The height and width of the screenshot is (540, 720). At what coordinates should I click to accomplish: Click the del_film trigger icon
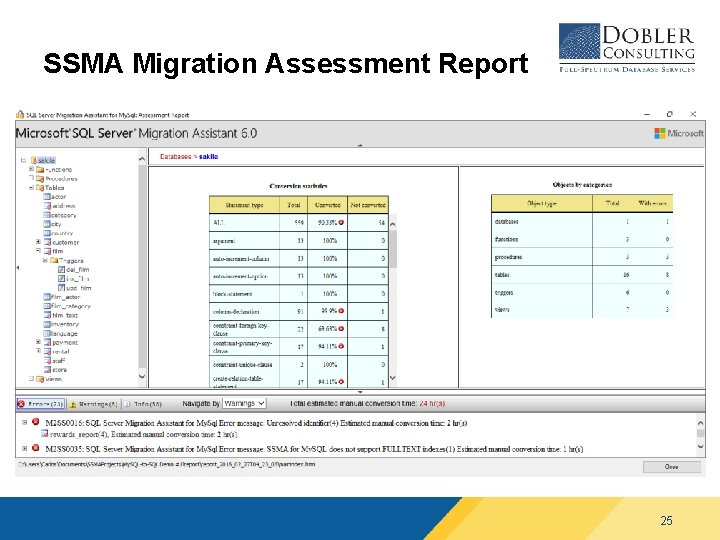[x=61, y=270]
